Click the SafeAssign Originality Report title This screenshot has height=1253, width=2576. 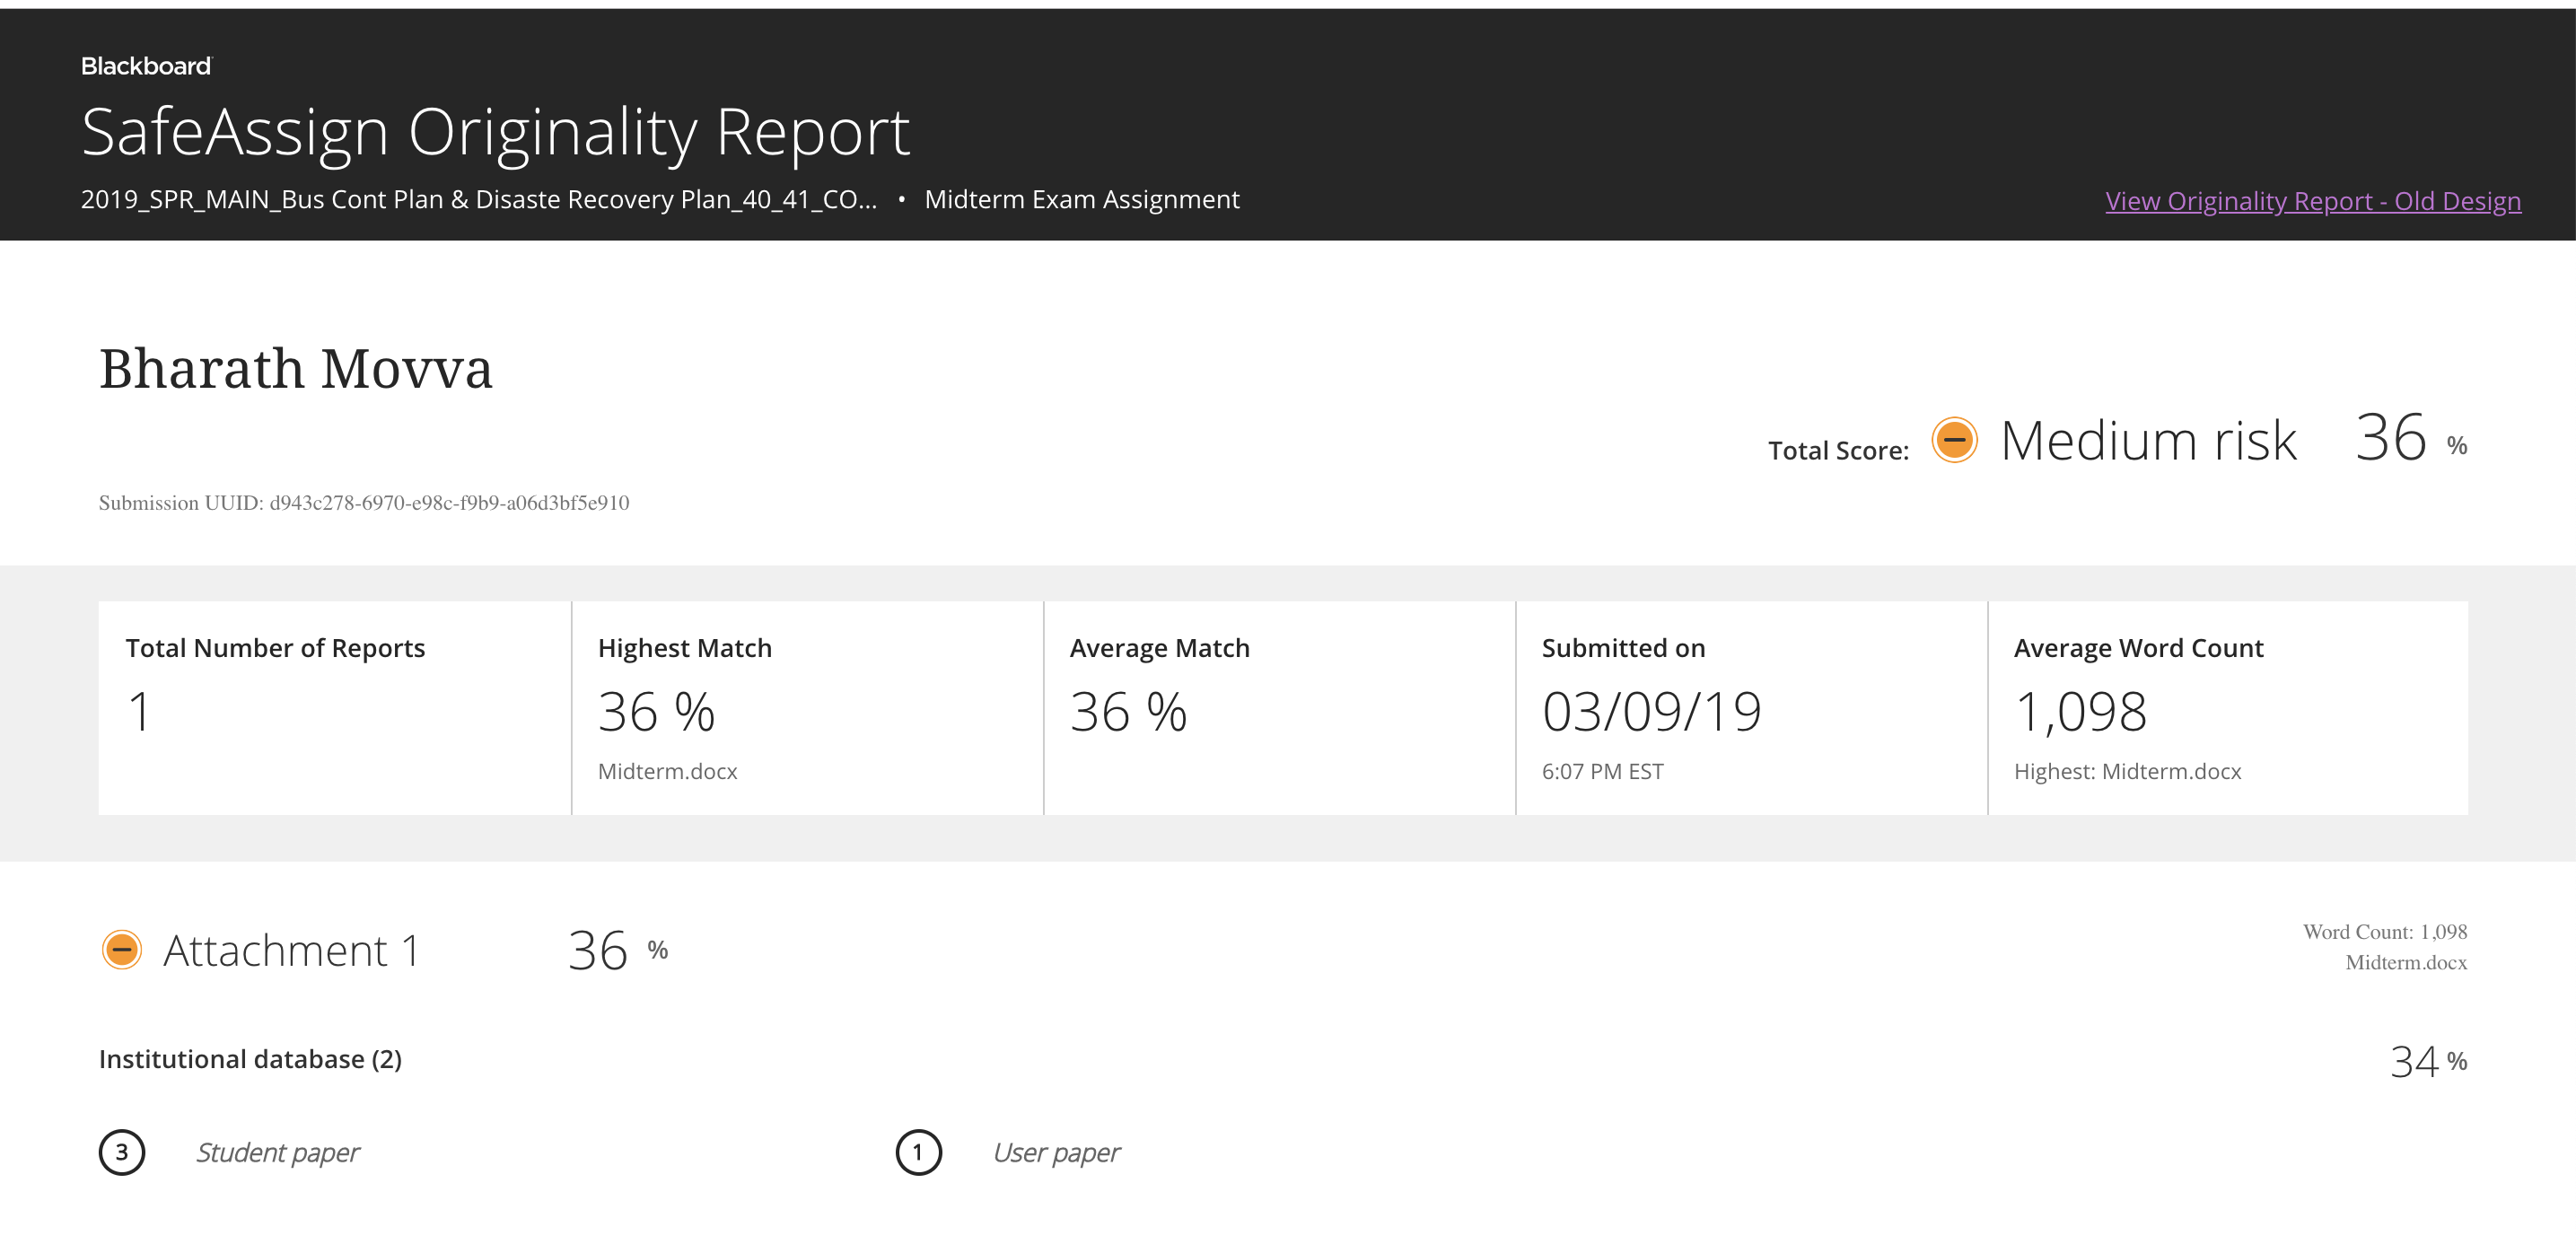point(496,131)
